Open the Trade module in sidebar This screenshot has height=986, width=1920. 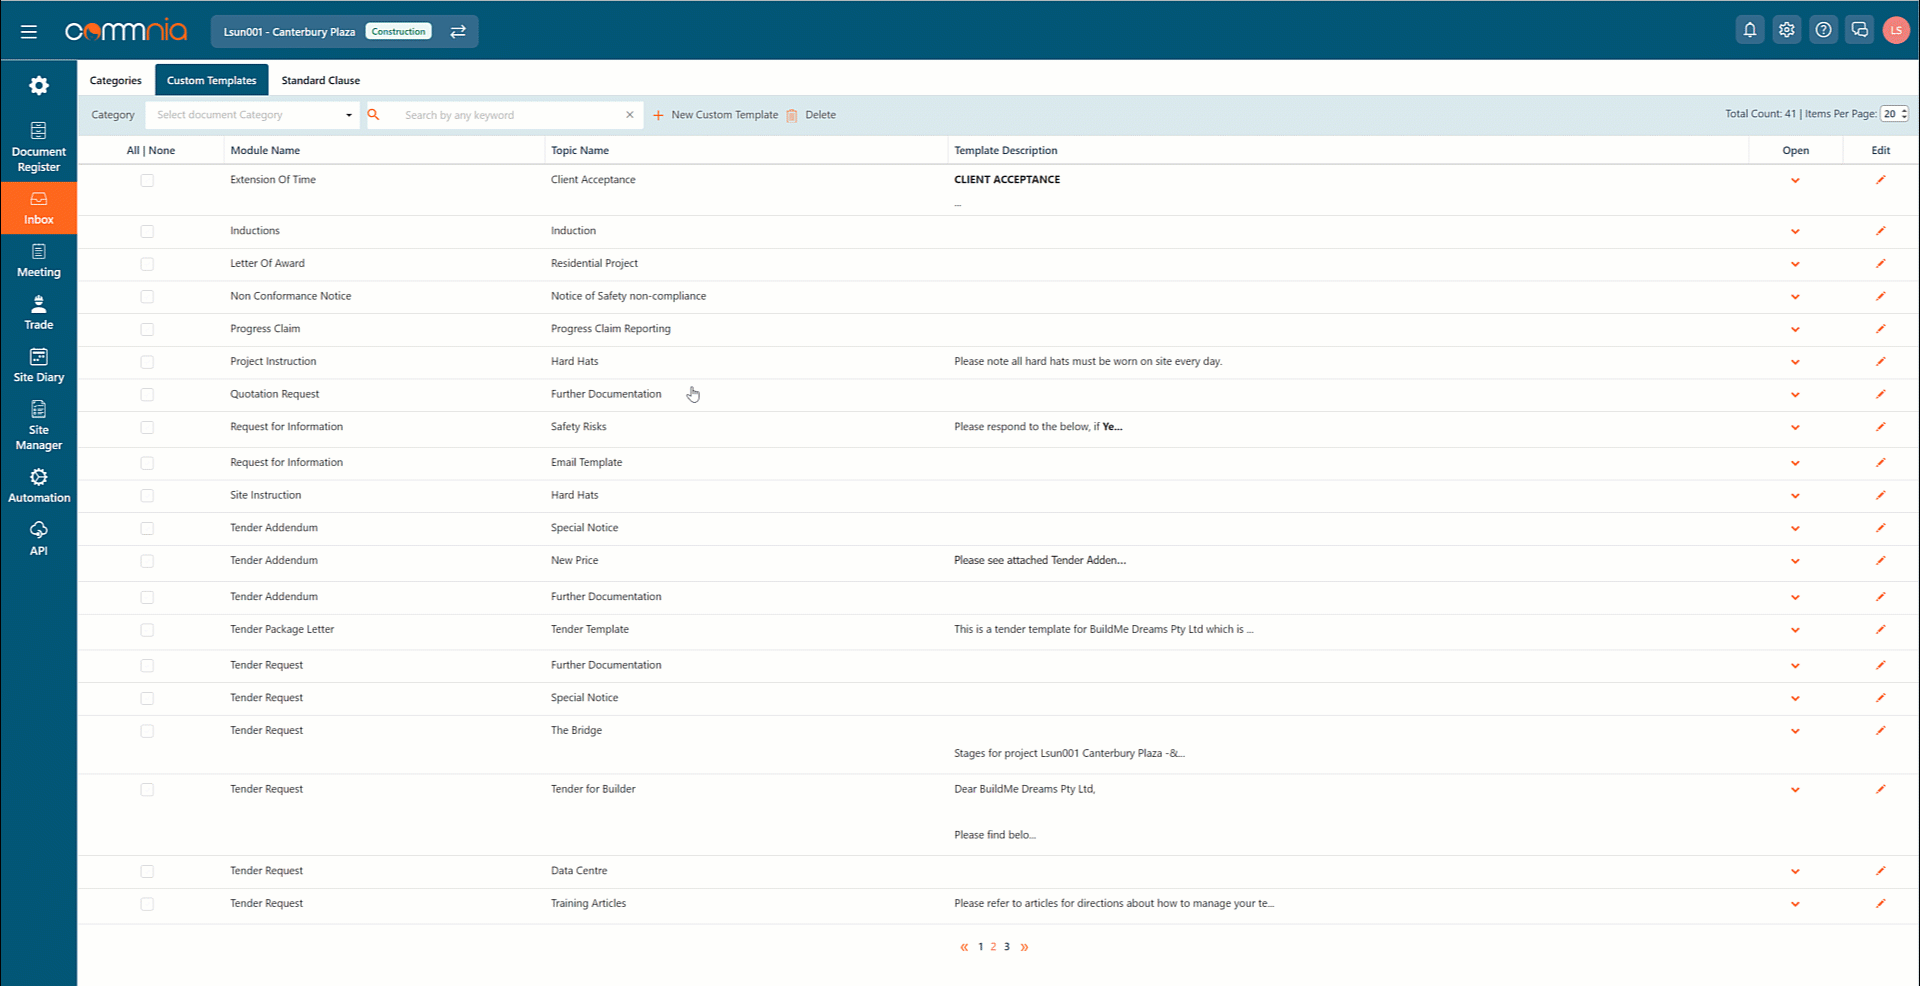tap(39, 313)
